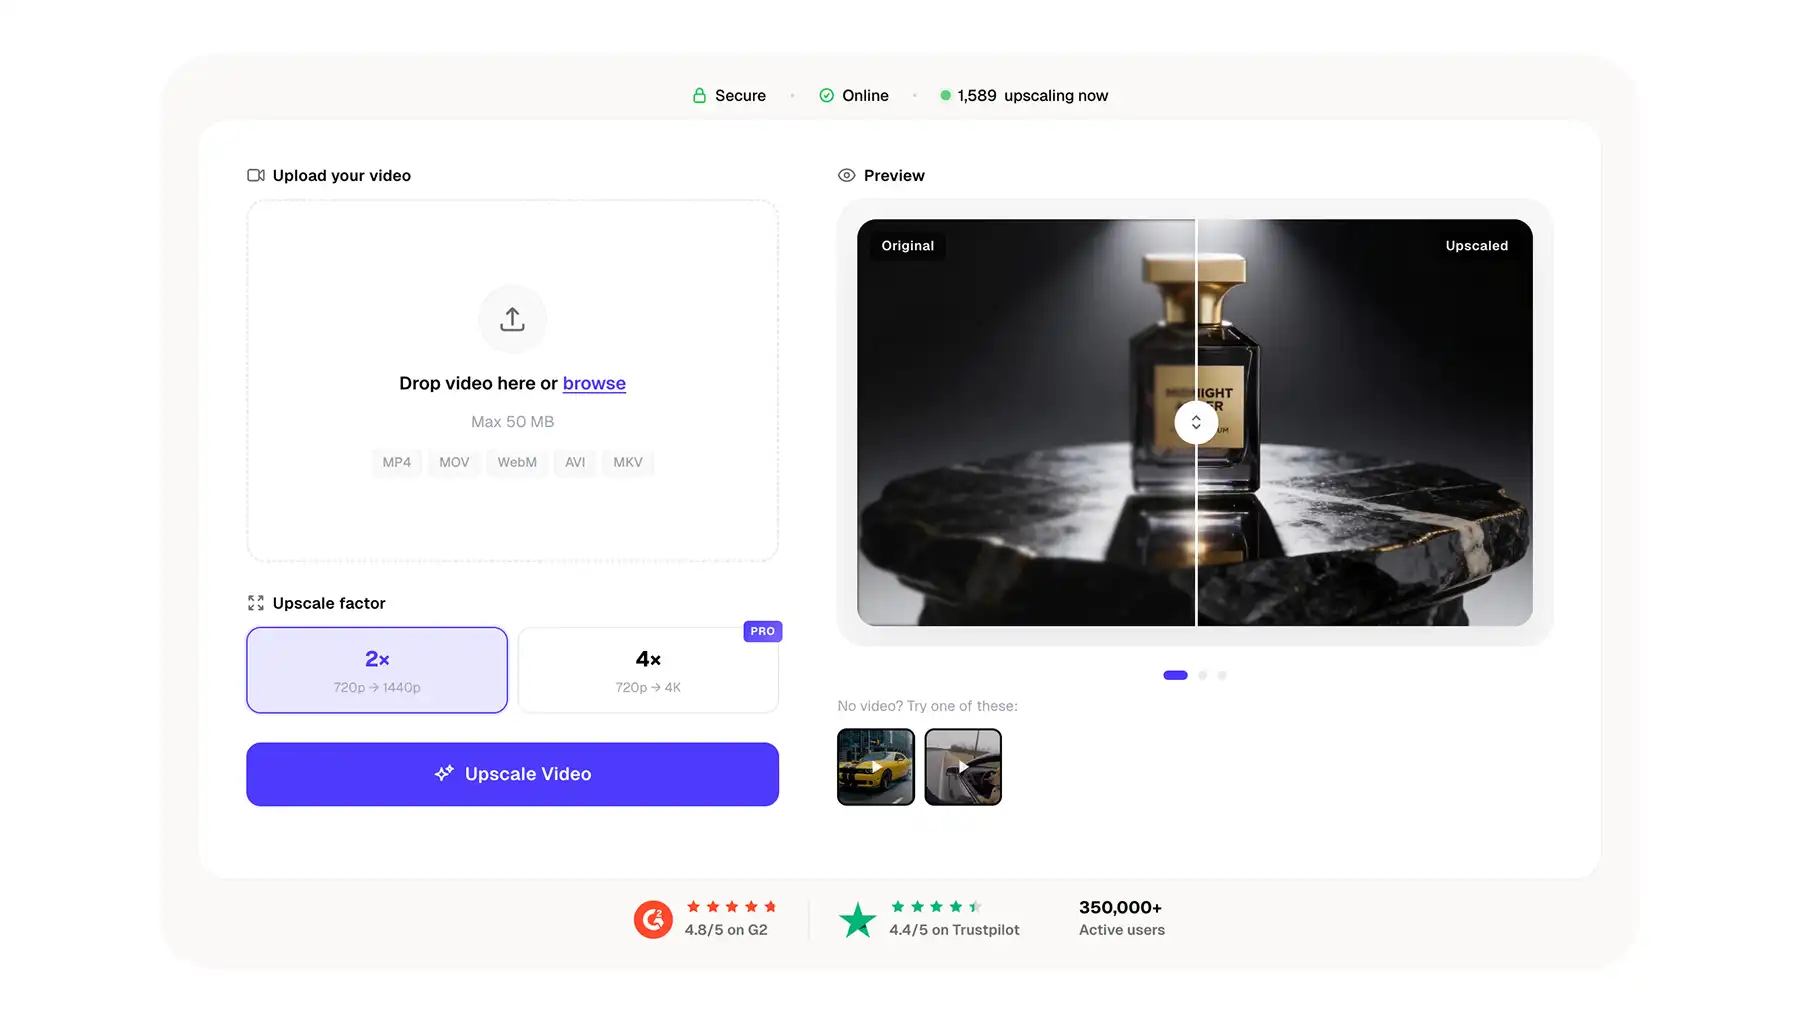Viewport: 1798px width, 1025px height.
Task: Click the Original label in preview
Action: (908, 246)
